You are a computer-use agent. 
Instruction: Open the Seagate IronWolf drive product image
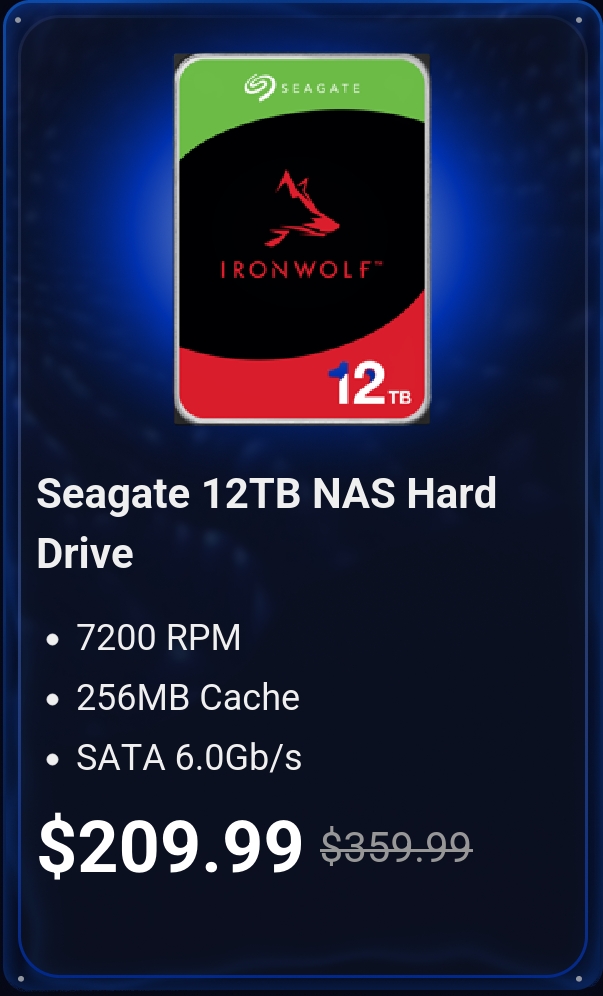click(x=302, y=239)
